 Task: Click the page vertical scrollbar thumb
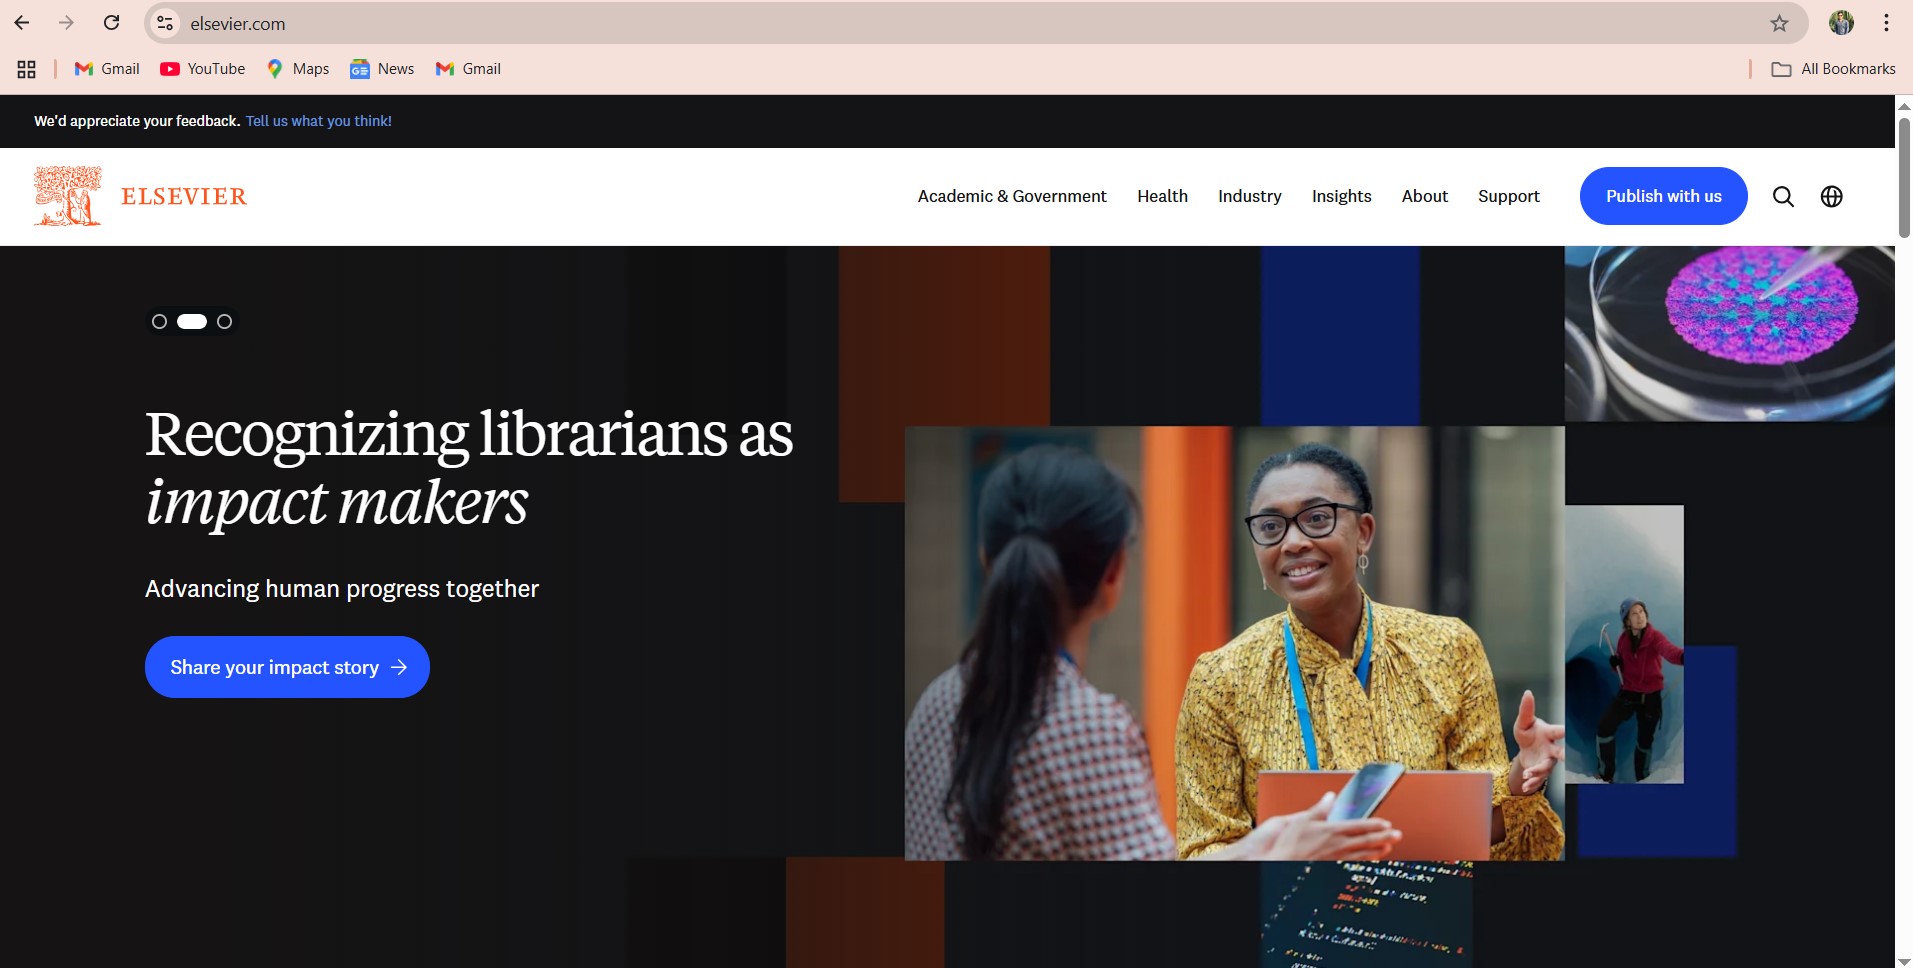tap(1904, 178)
